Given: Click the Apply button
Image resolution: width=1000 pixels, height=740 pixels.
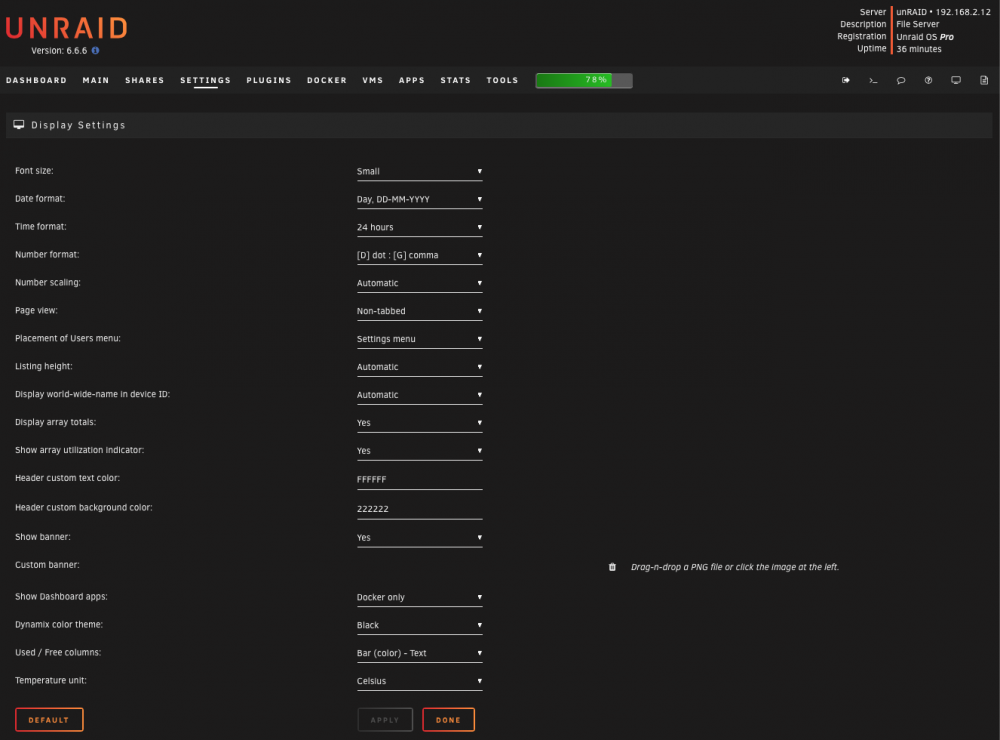Looking at the screenshot, I should 385,720.
